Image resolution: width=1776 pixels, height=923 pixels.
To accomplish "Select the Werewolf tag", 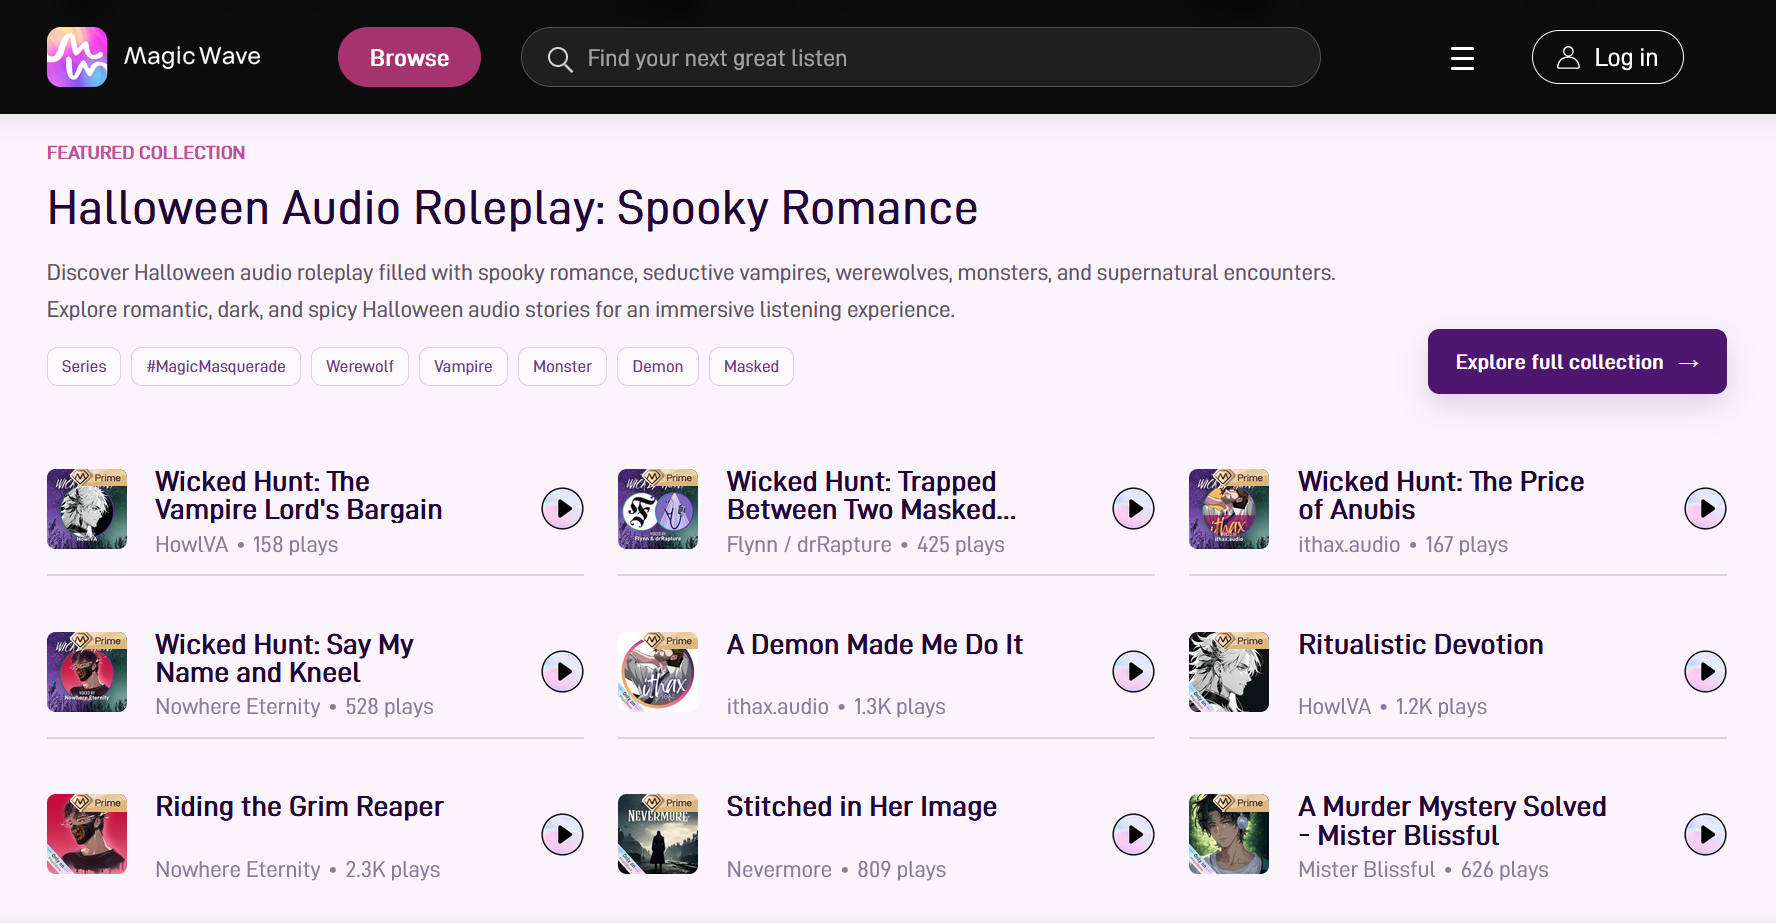I will [360, 366].
